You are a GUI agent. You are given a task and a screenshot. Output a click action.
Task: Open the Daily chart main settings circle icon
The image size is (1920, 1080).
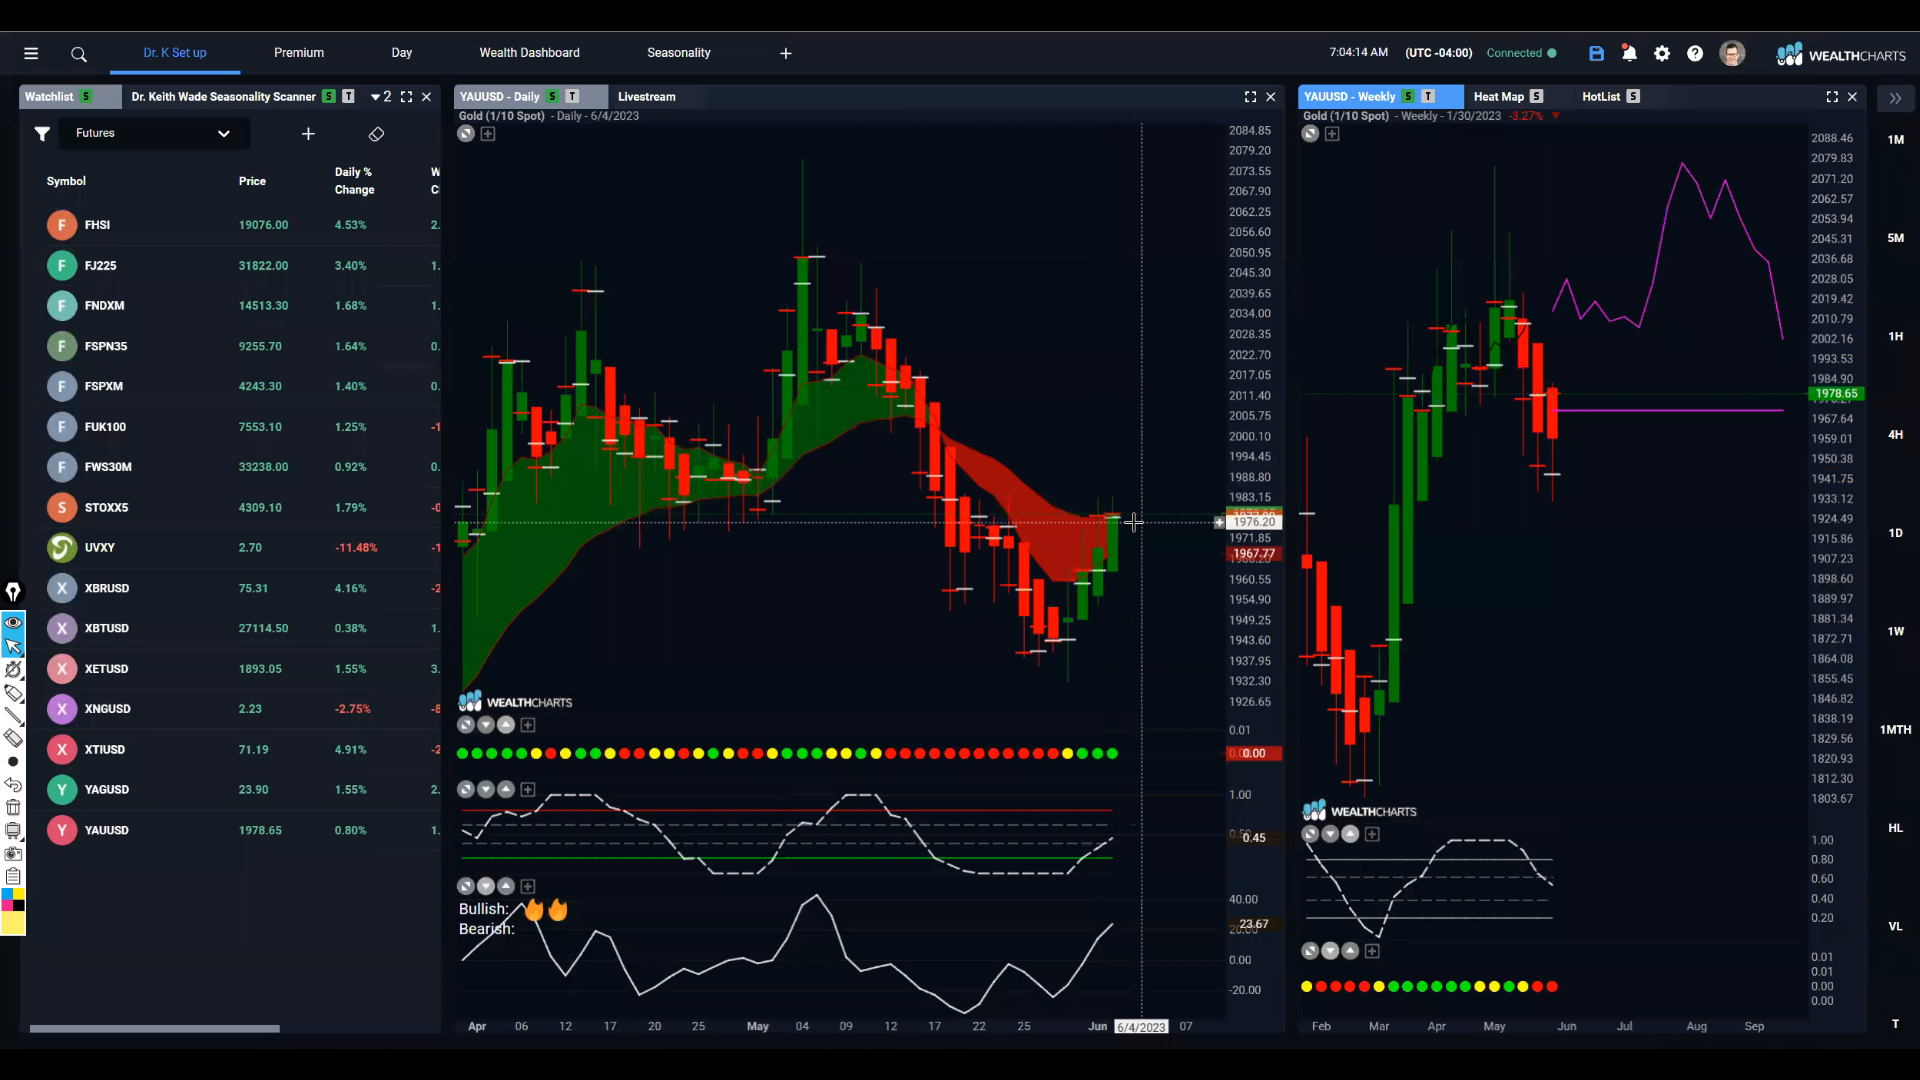click(466, 134)
